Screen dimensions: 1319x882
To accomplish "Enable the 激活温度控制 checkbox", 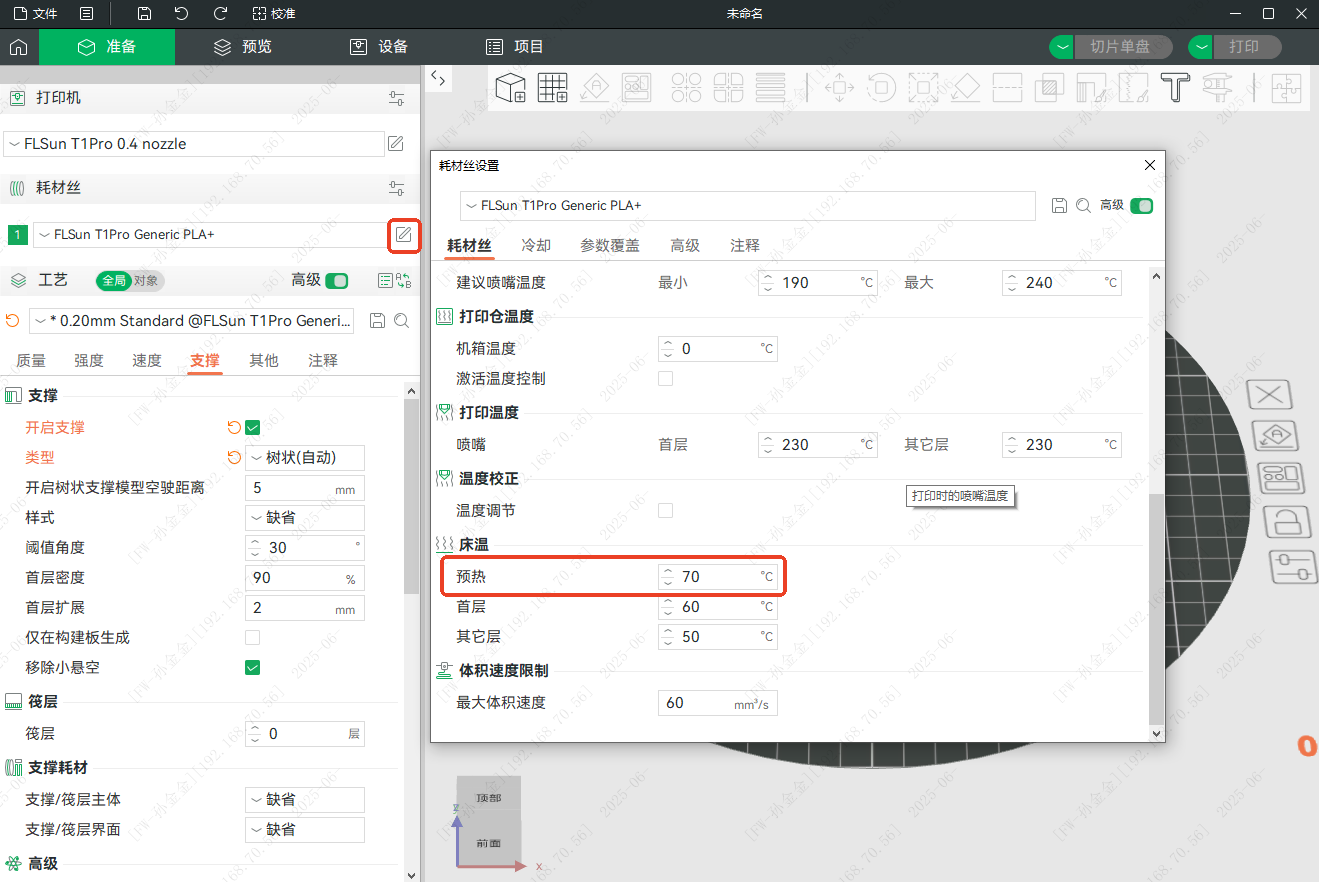I will click(665, 379).
